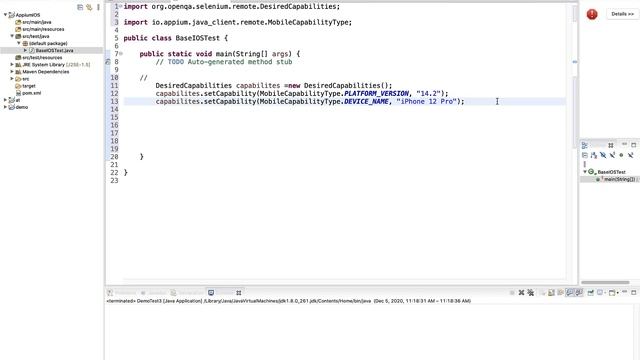
Task: Click the second tab icon in Outline panel
Action: coord(611,145)
